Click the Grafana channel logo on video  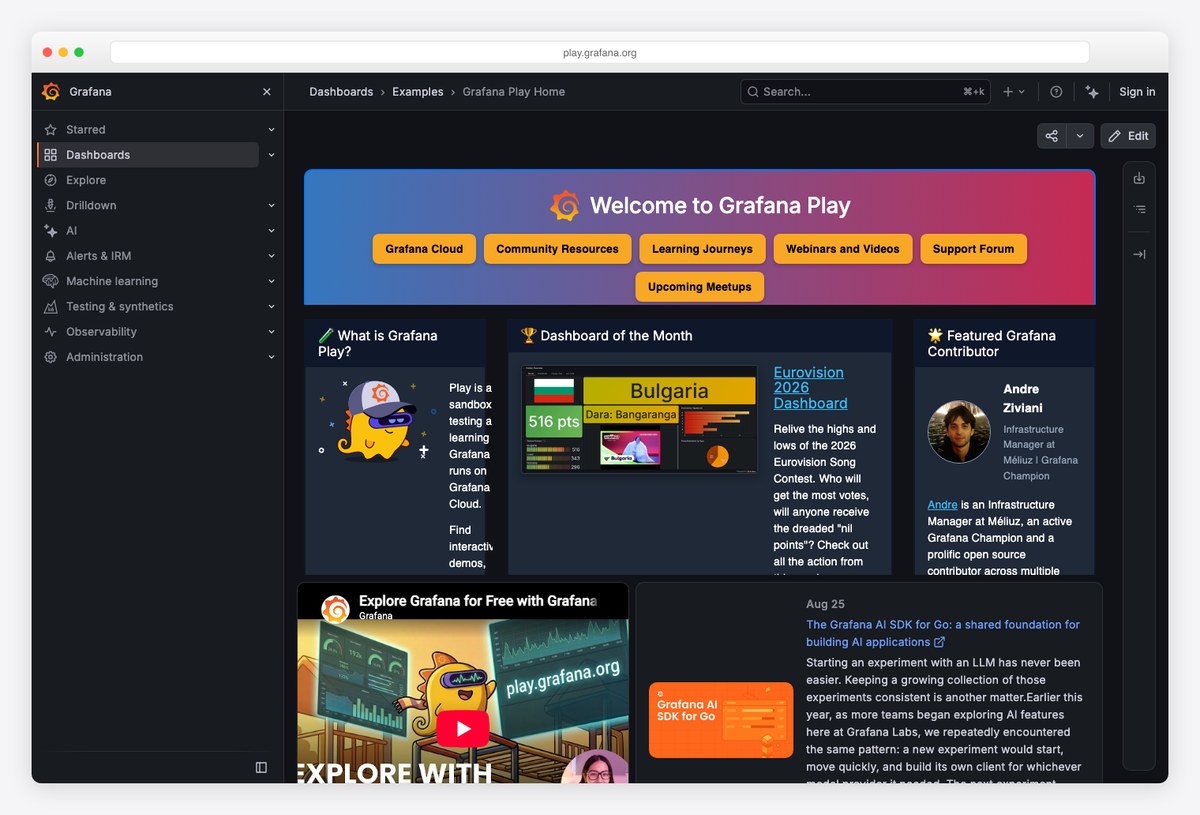335,609
